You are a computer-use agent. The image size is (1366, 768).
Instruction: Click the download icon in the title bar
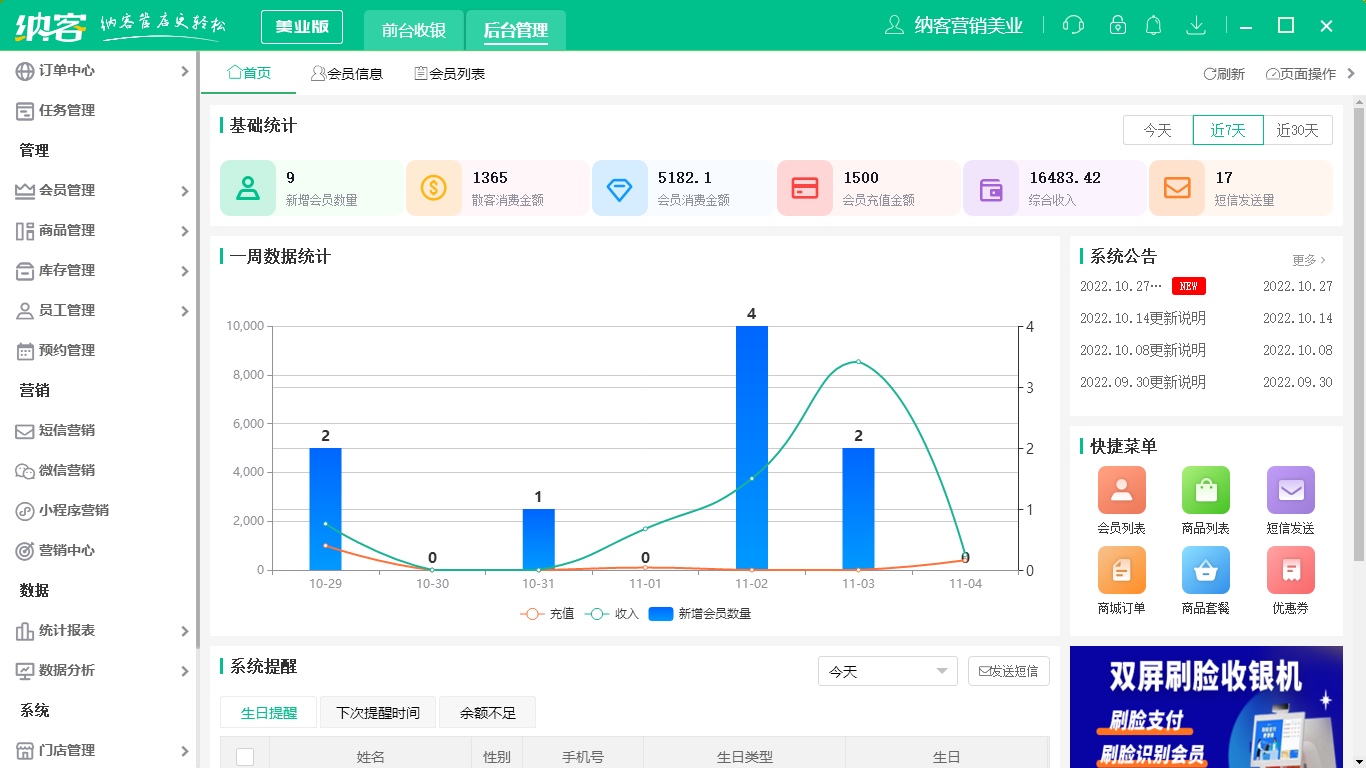[1196, 25]
